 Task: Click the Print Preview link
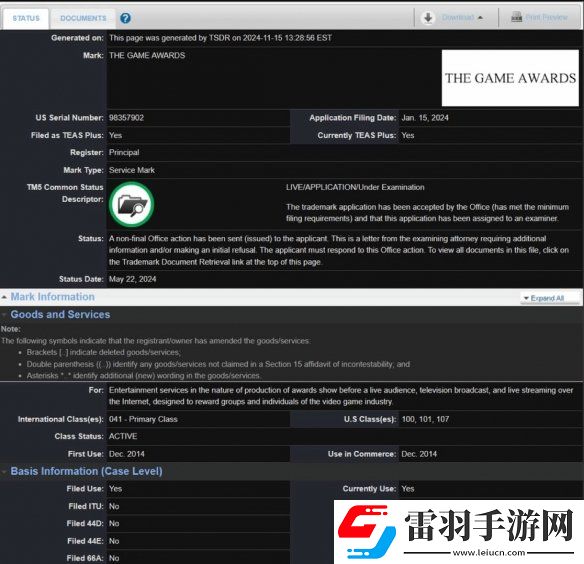point(546,18)
